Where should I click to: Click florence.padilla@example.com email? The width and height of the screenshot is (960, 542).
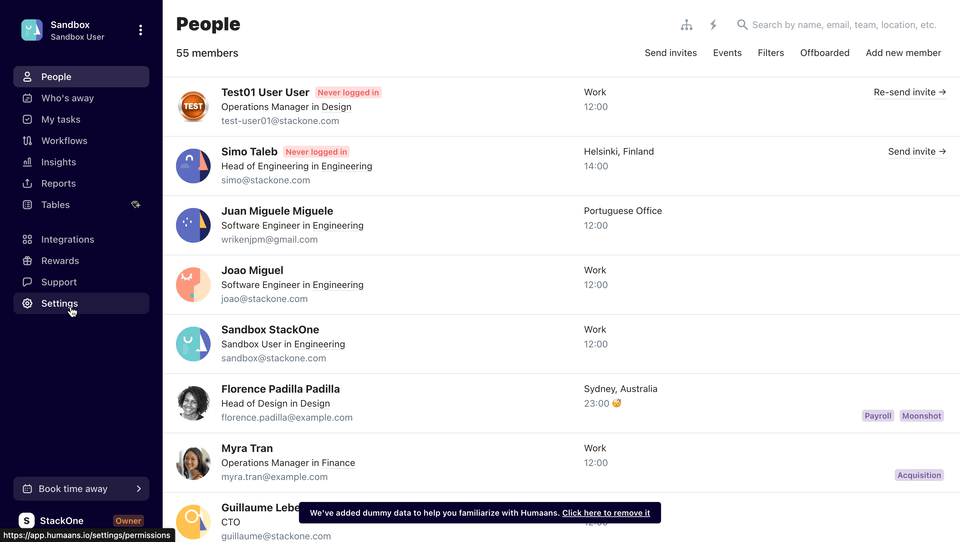[287, 418]
